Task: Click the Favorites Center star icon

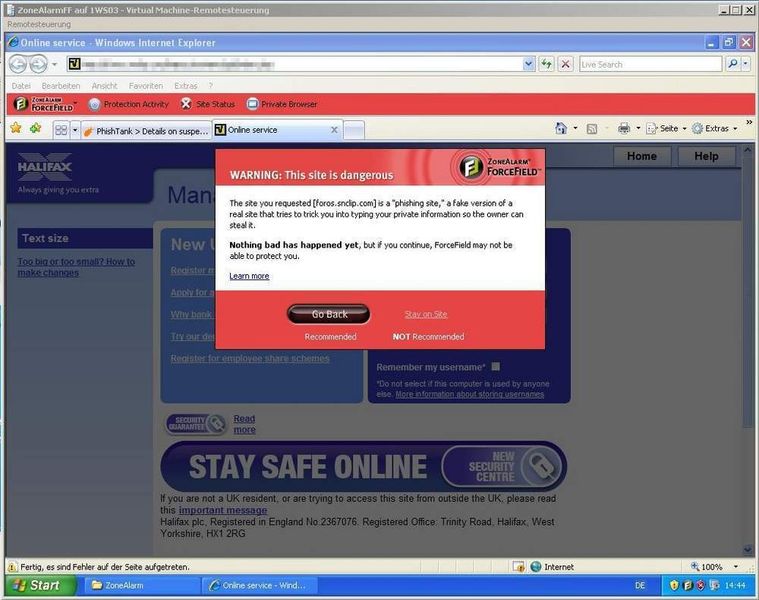Action: pos(16,128)
